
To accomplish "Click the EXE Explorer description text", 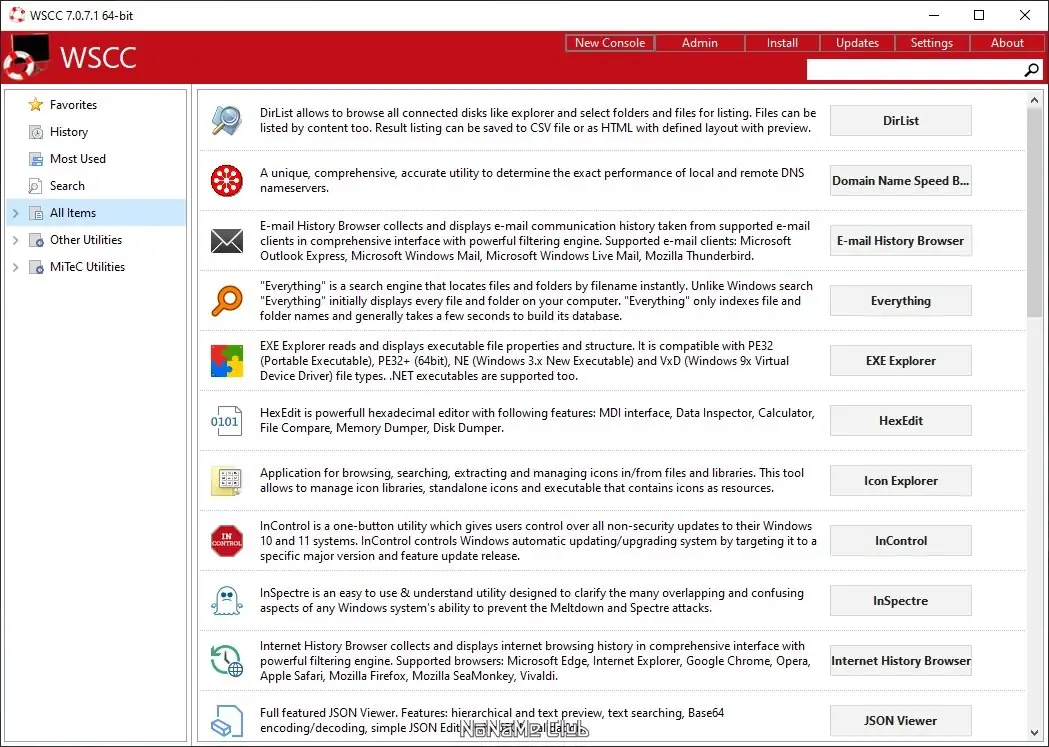I will pyautogui.click(x=524, y=360).
